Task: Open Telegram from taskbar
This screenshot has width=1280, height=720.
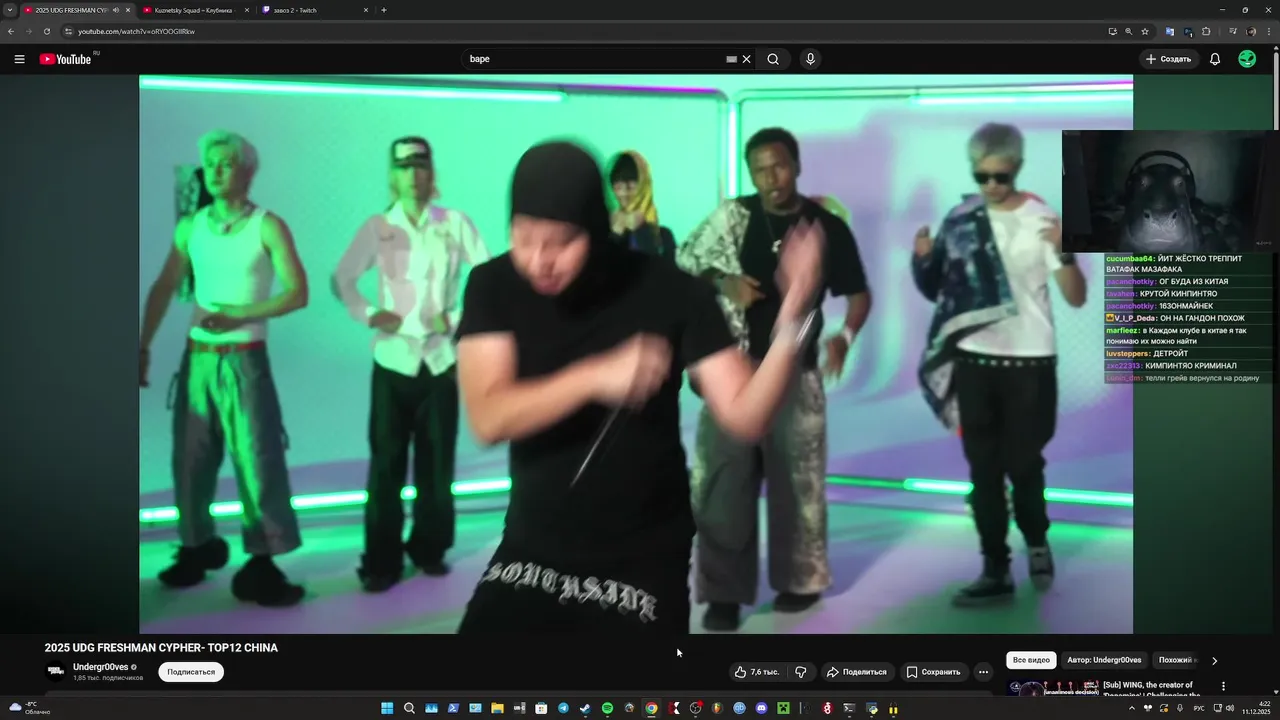Action: [x=563, y=708]
